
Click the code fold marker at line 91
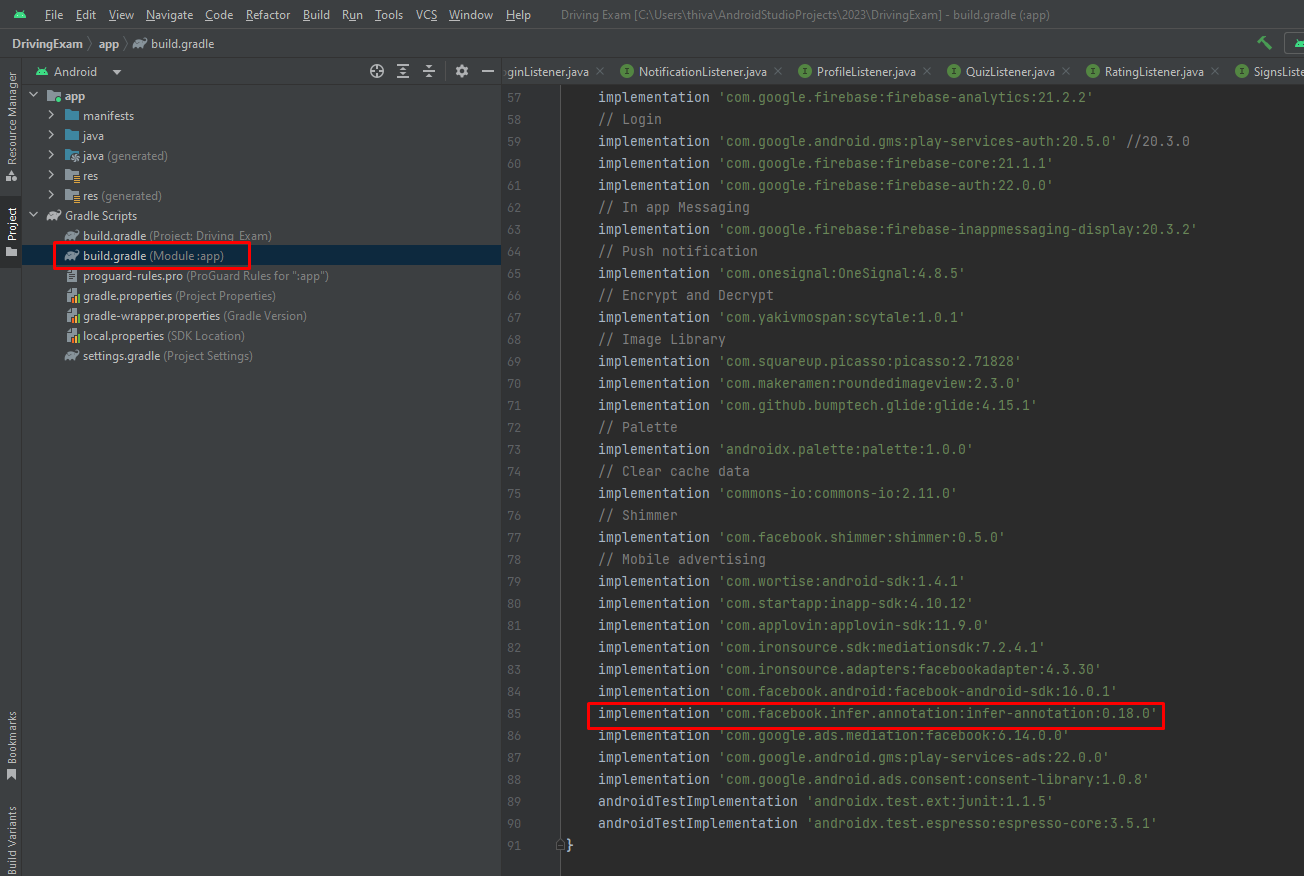[559, 845]
